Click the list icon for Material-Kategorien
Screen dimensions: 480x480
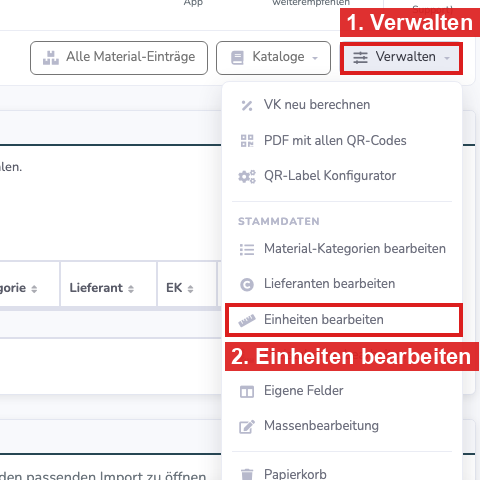point(247,249)
